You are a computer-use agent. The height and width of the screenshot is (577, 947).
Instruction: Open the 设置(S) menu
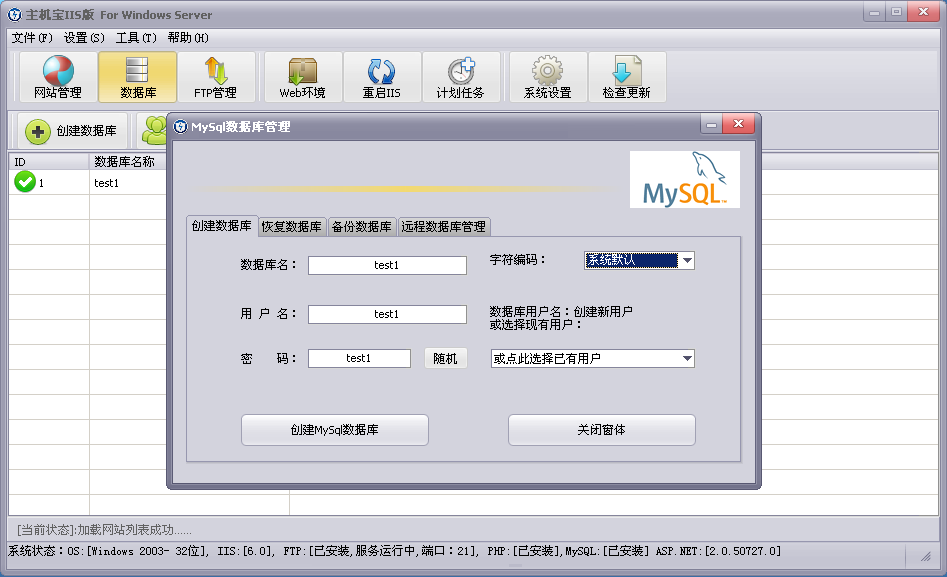84,38
